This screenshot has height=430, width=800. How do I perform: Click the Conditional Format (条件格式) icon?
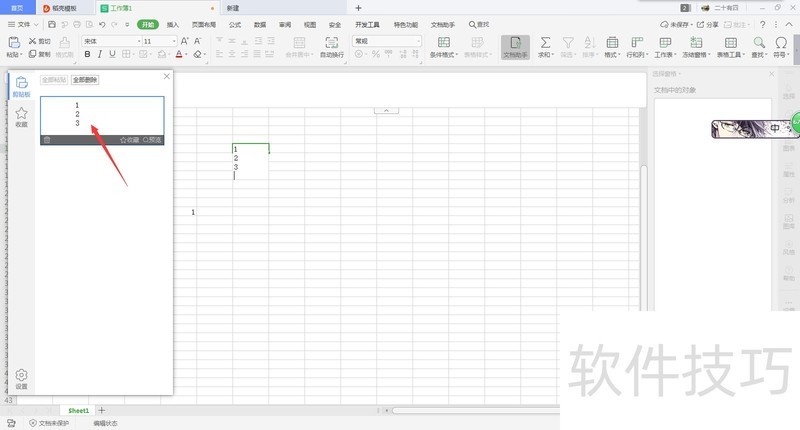click(x=444, y=42)
